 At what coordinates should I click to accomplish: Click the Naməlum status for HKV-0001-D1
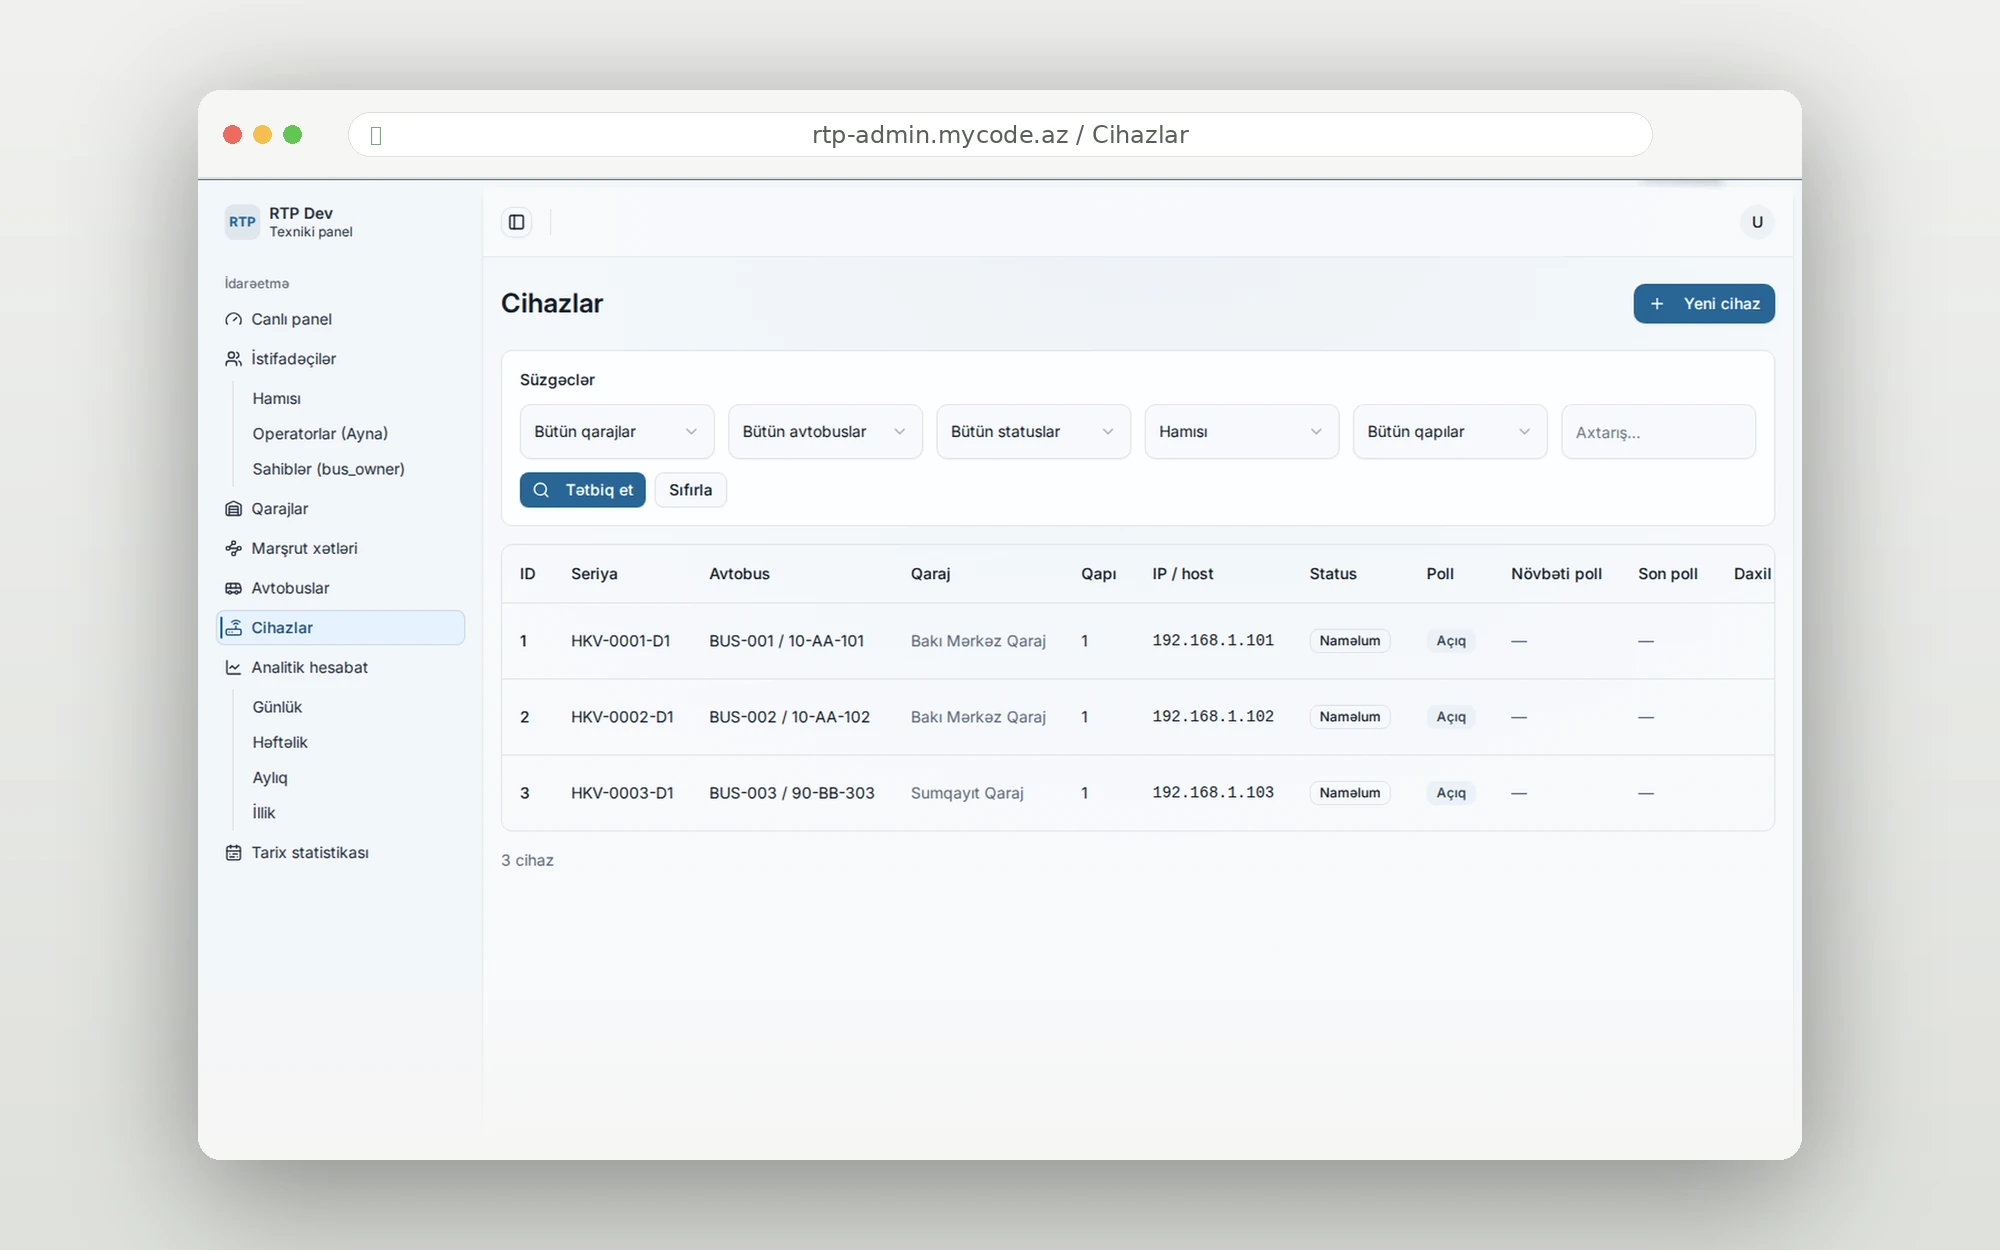pyautogui.click(x=1350, y=641)
